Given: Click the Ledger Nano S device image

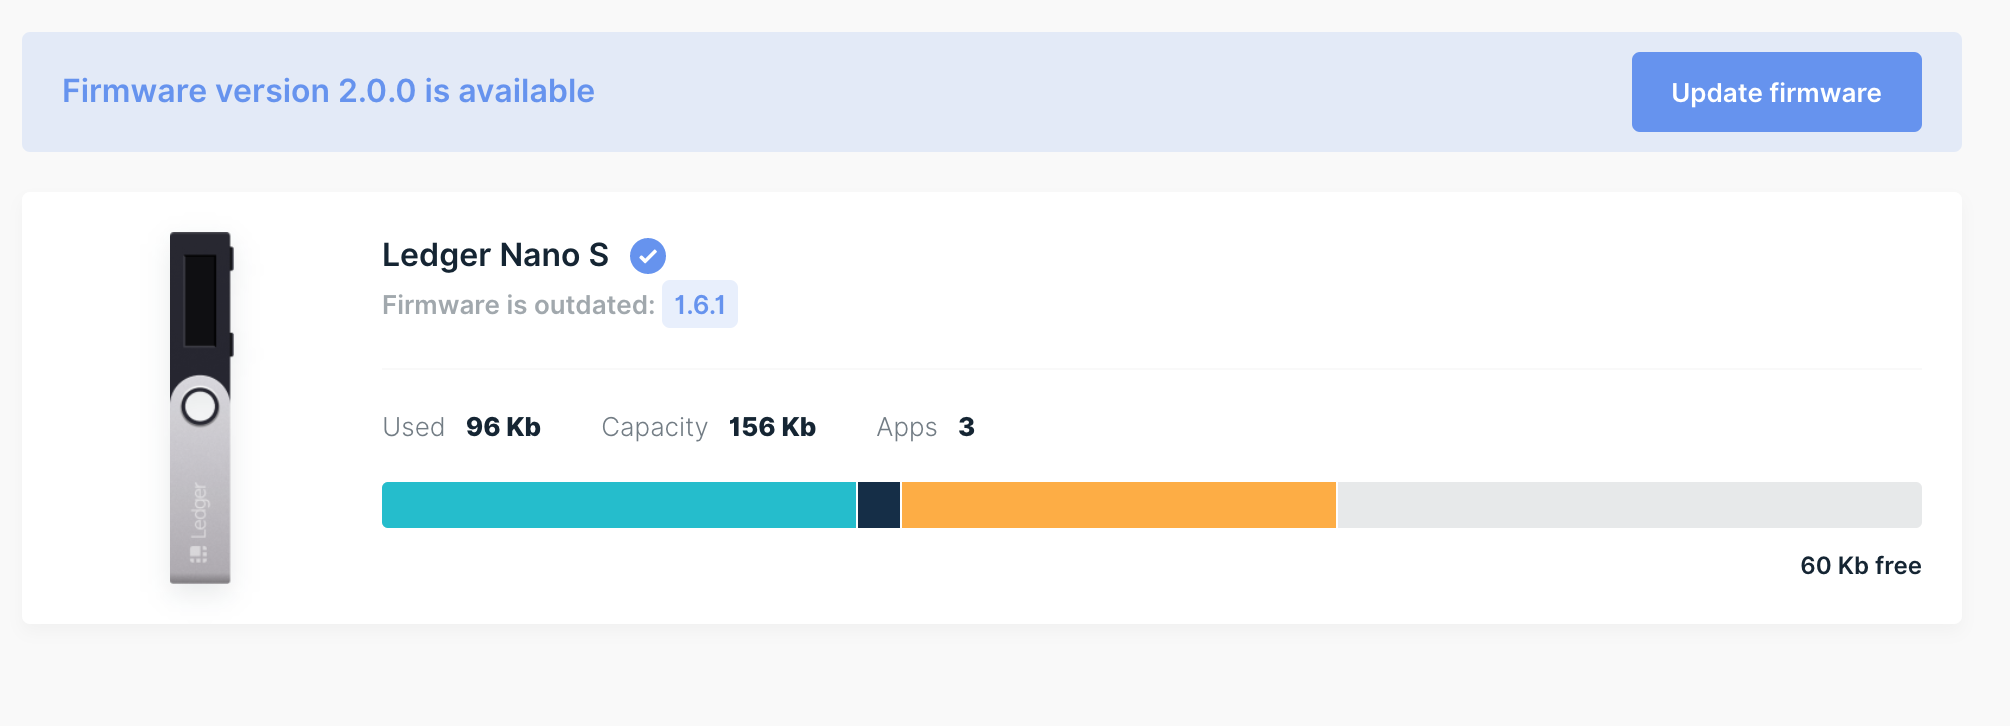Looking at the screenshot, I should tap(201, 408).
